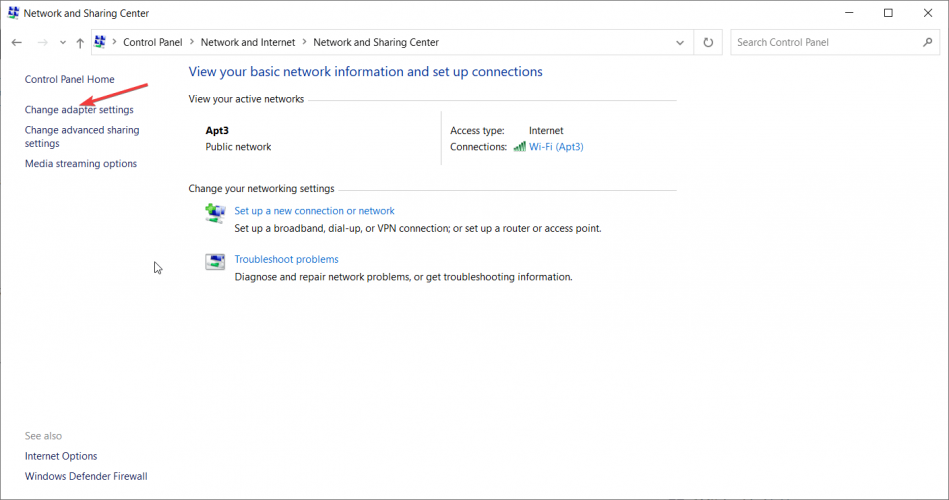Click the Up one level arrow
949x500 pixels.
(x=80, y=43)
